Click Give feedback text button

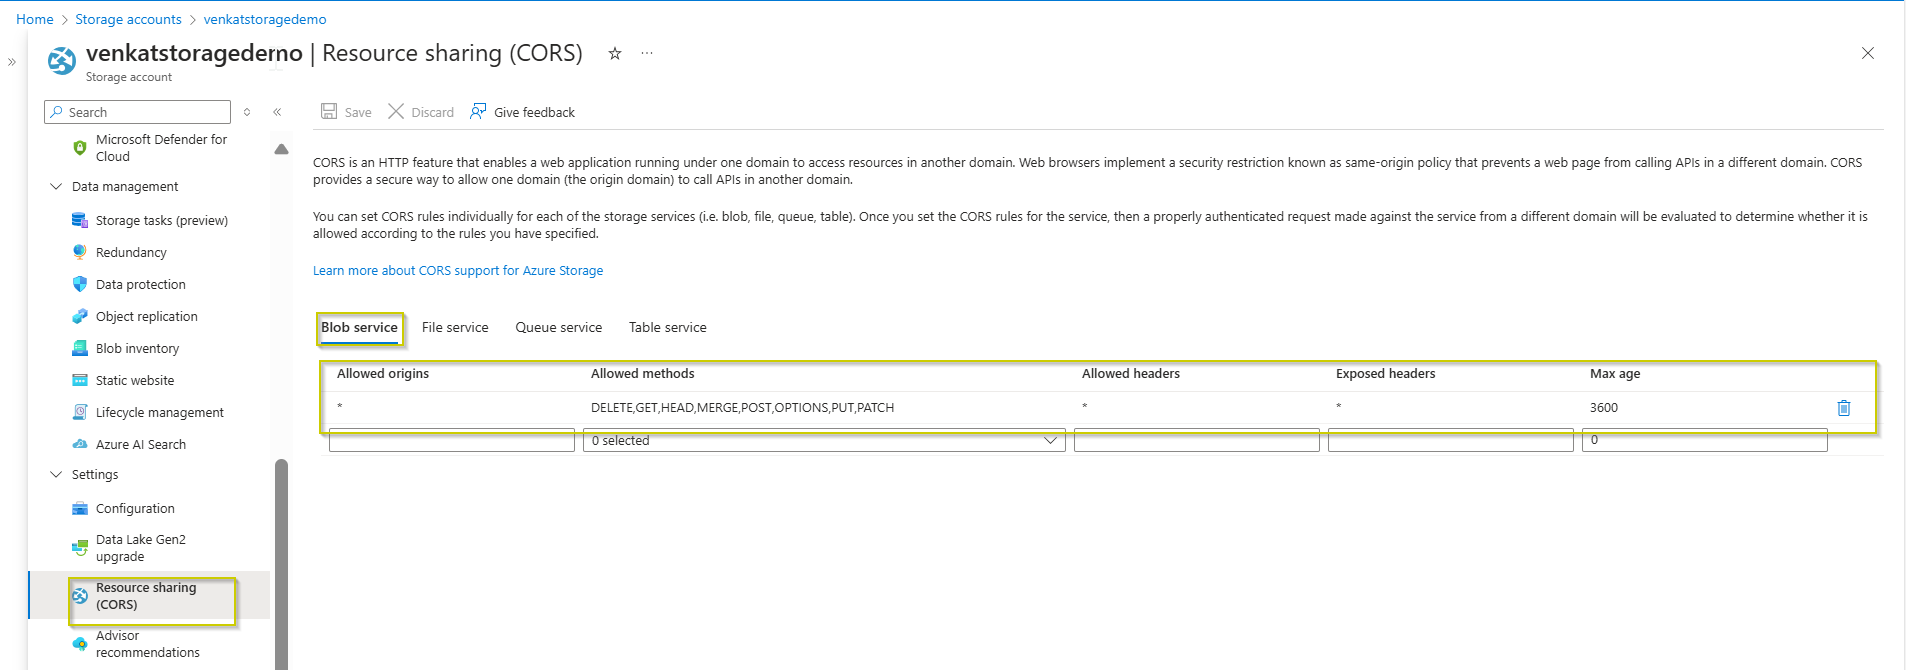pyautogui.click(x=534, y=112)
